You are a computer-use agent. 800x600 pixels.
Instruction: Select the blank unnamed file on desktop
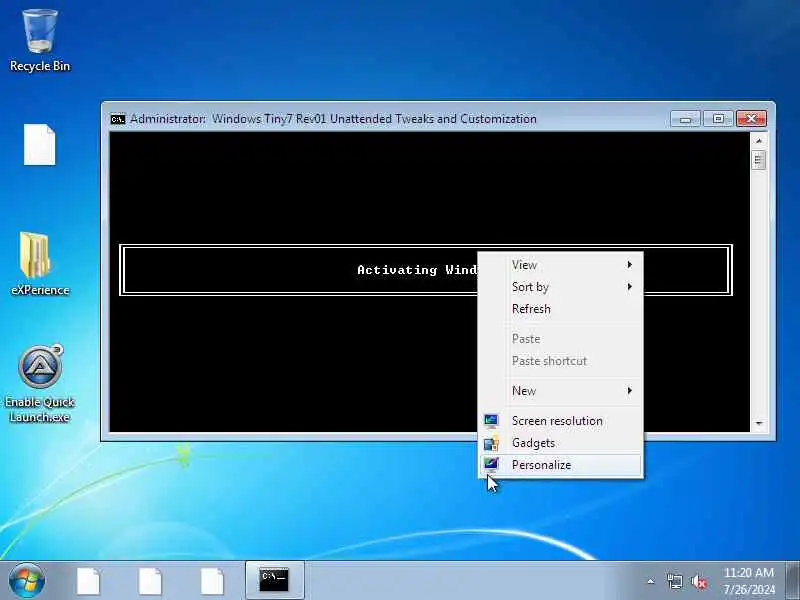(39, 145)
